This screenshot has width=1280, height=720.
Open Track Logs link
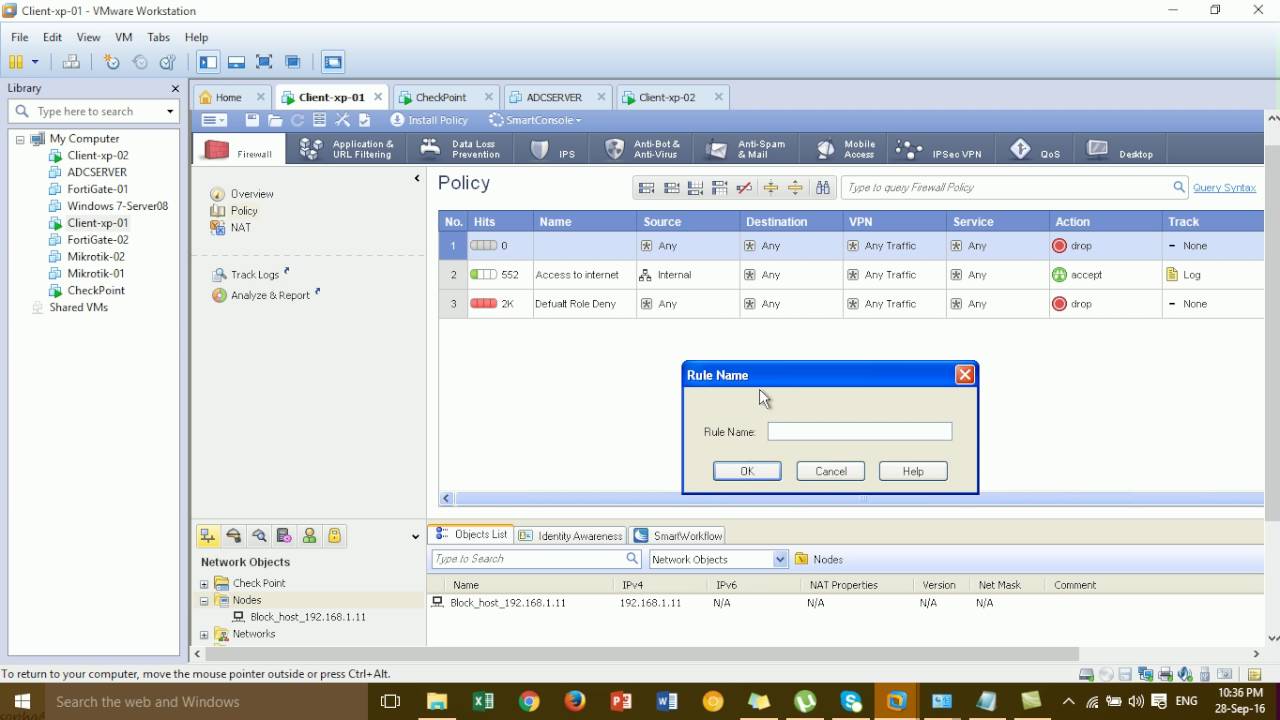pyautogui.click(x=255, y=275)
